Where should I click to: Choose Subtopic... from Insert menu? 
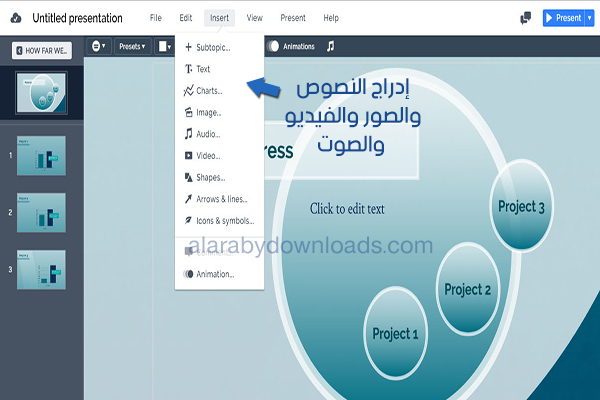click(x=219, y=47)
